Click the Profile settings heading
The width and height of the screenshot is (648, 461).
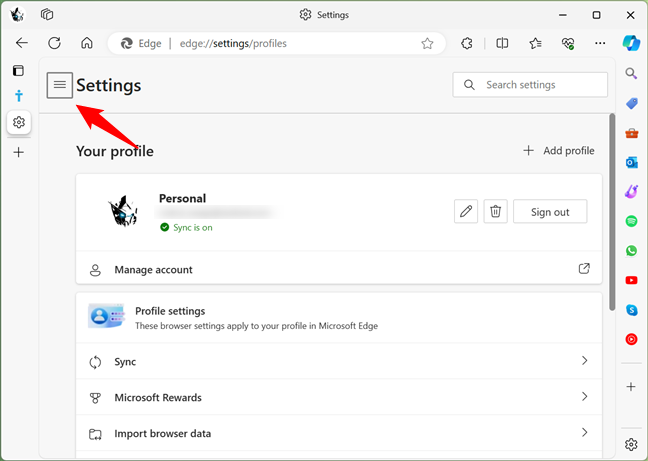(x=170, y=311)
